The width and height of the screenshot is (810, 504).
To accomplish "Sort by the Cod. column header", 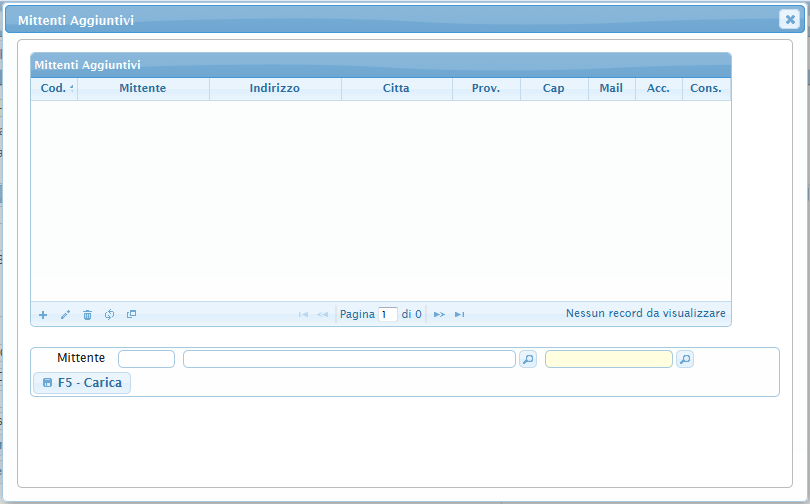I will click(x=54, y=89).
